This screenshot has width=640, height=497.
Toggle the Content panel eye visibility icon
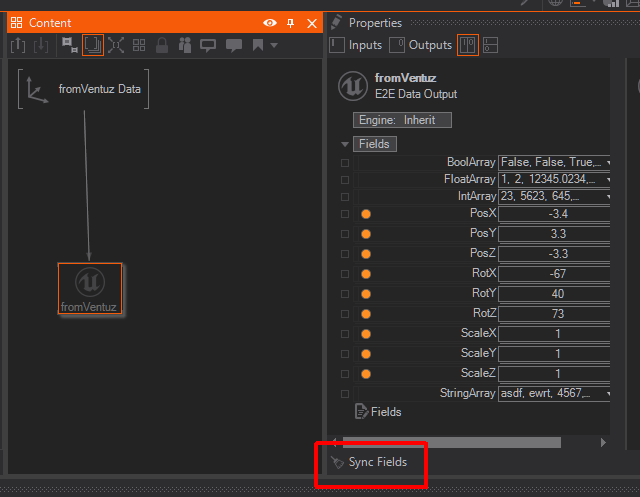coord(270,23)
